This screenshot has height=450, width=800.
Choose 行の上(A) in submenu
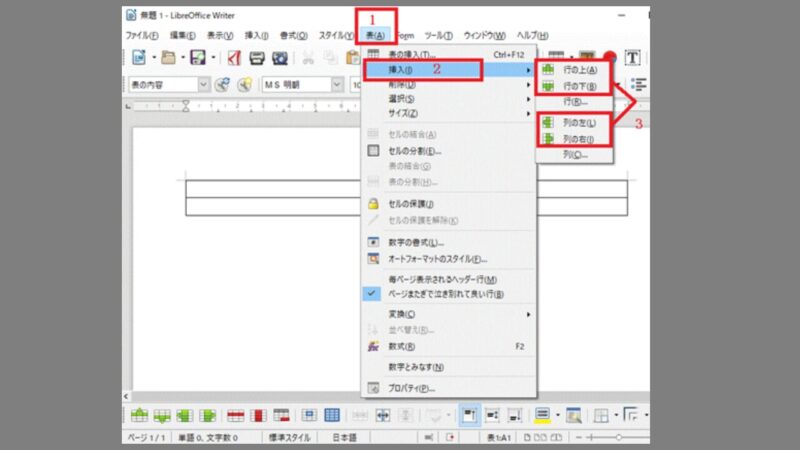574,70
